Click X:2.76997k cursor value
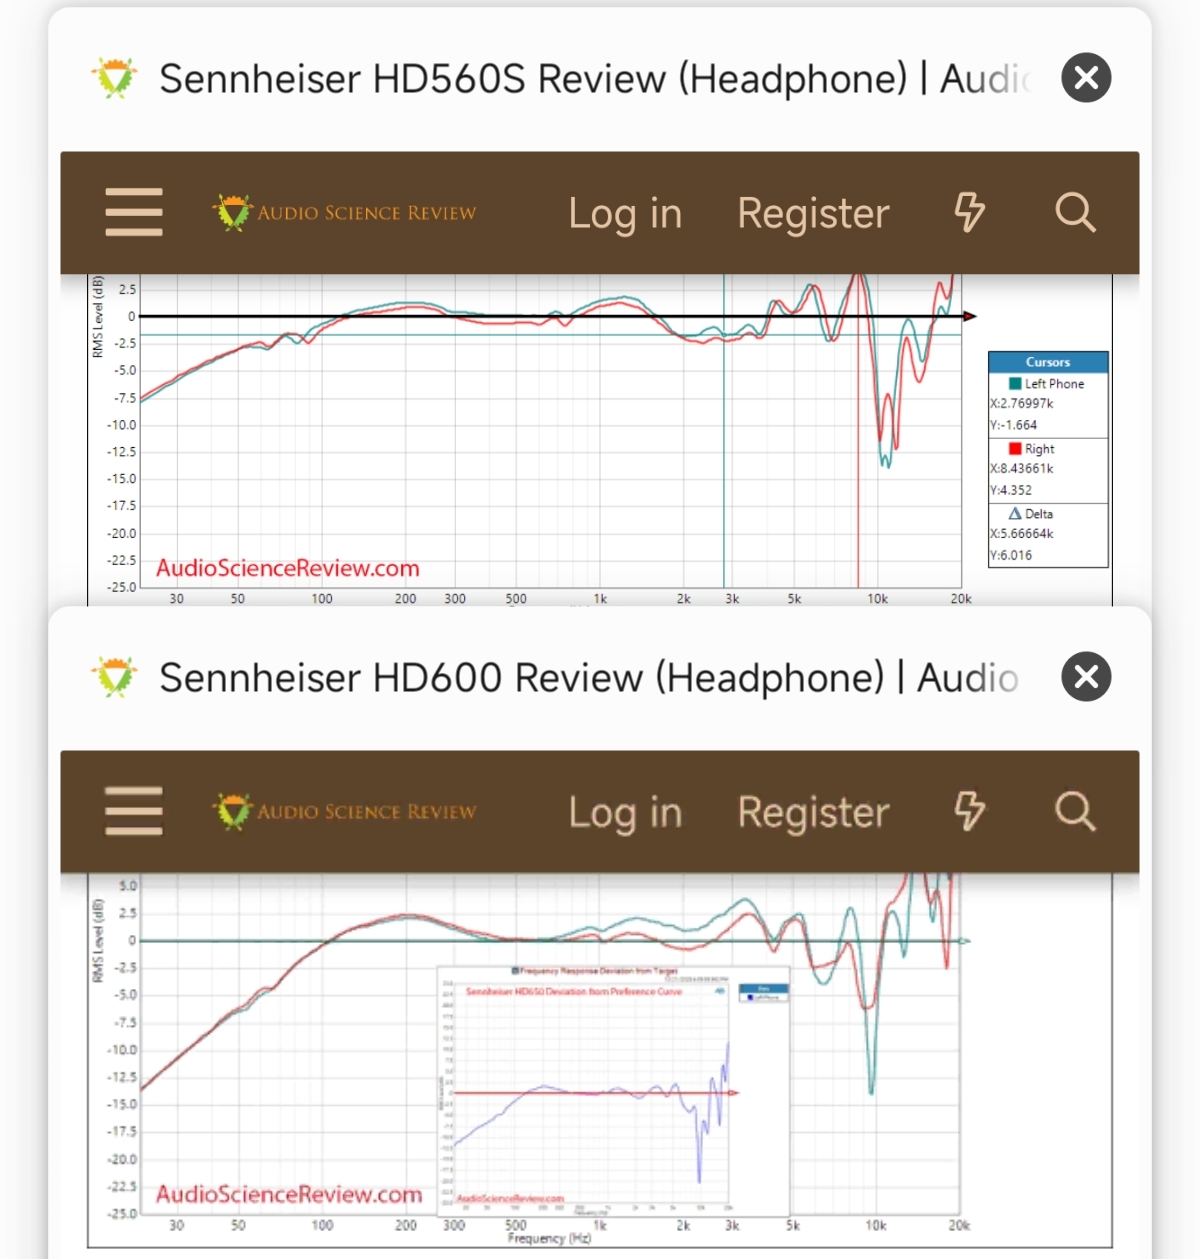Image resolution: width=1200 pixels, height=1259 pixels. (x=1022, y=404)
